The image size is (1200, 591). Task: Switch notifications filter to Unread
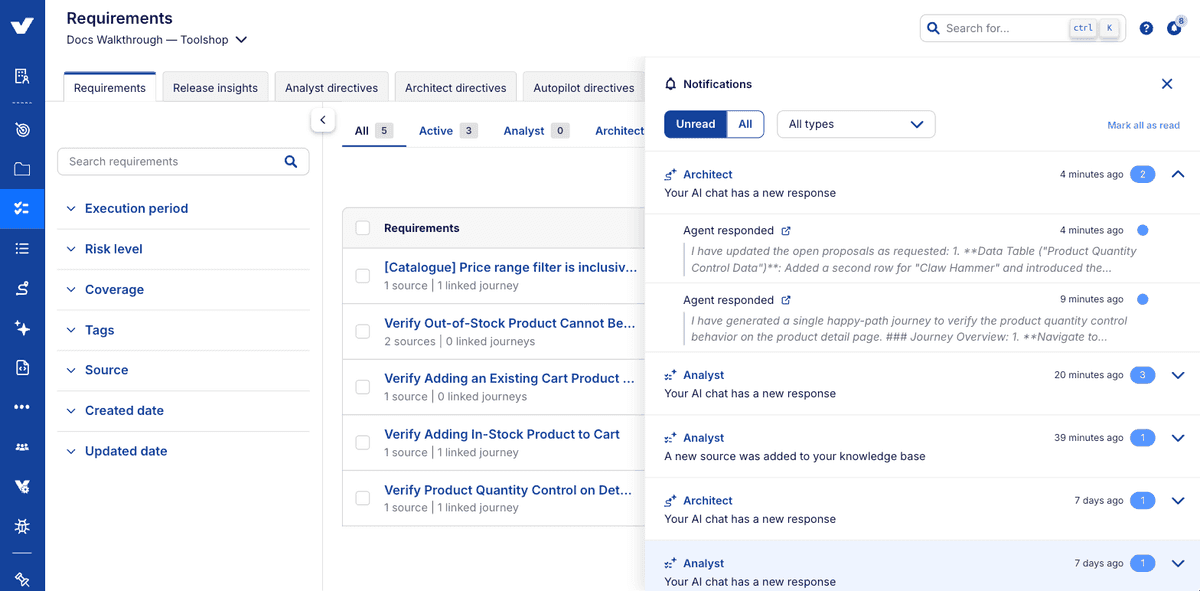click(x=695, y=124)
